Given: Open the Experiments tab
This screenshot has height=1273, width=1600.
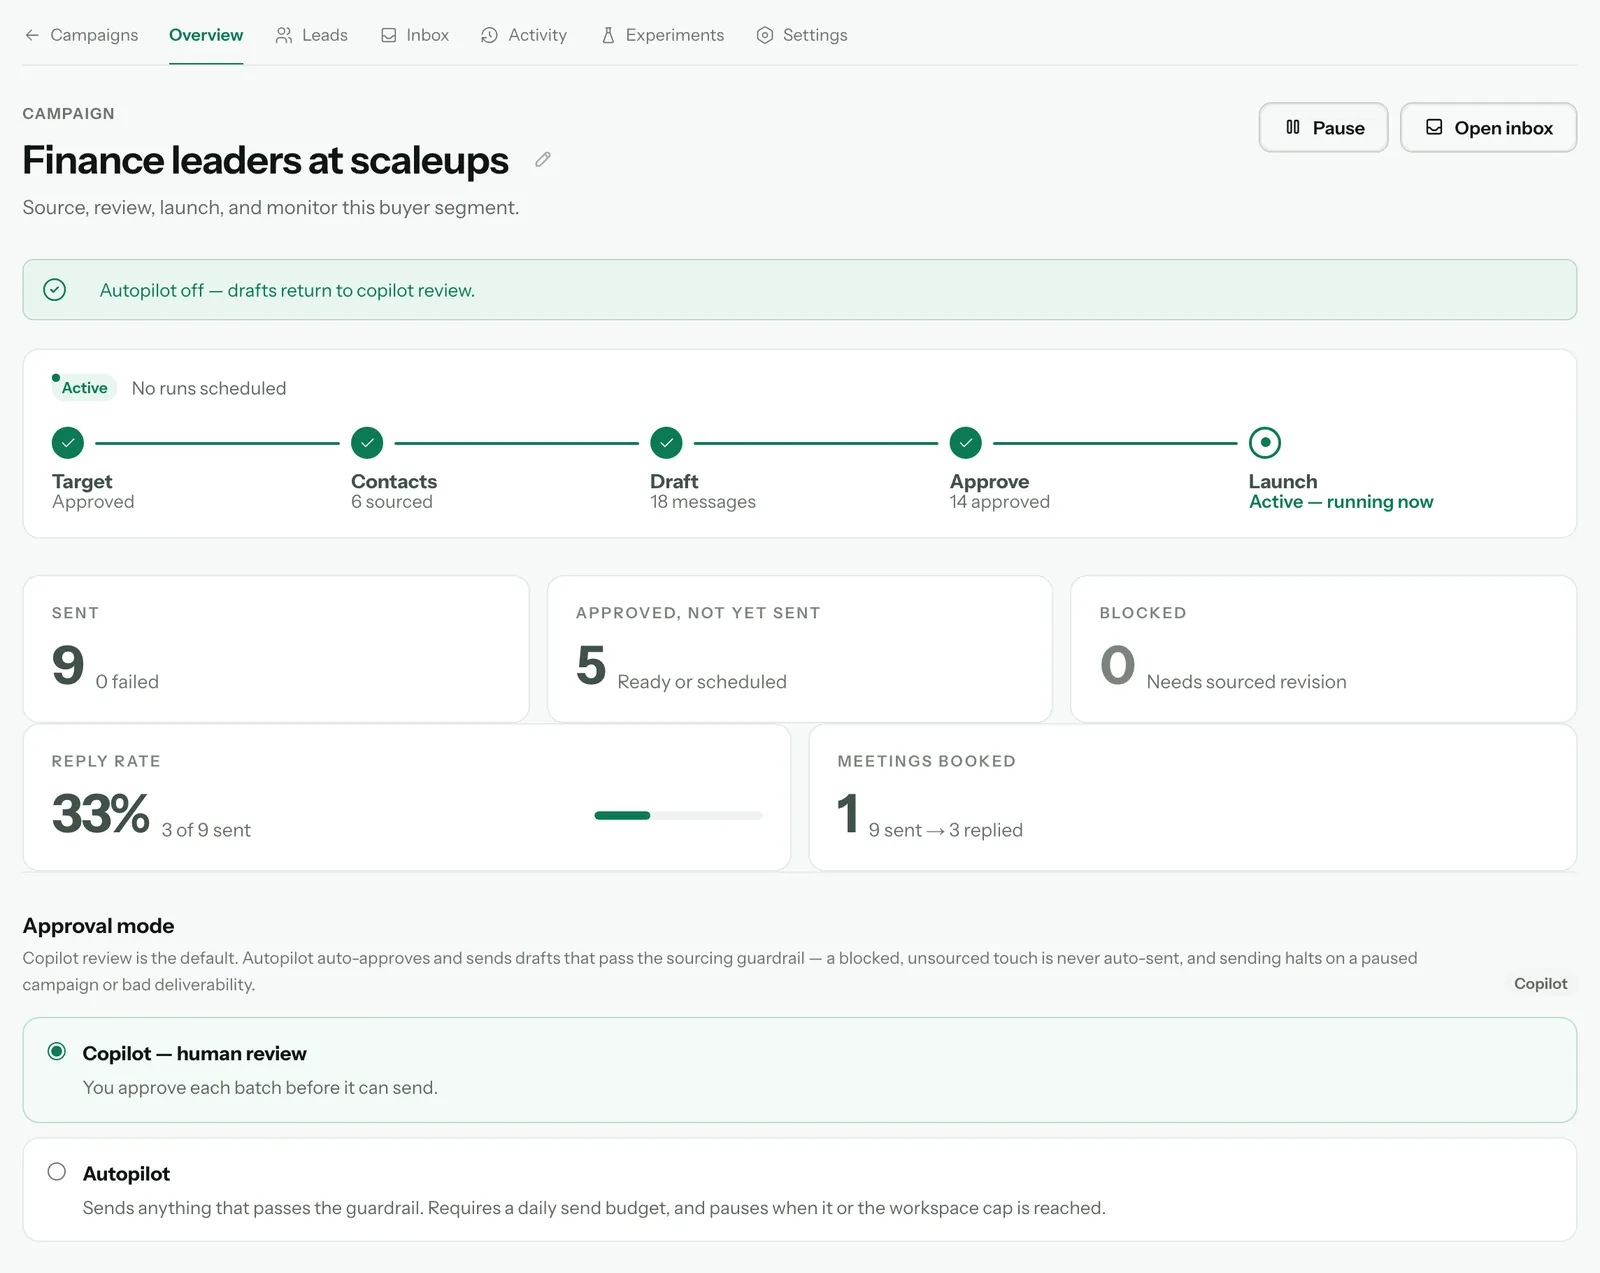Looking at the screenshot, I should tap(662, 35).
